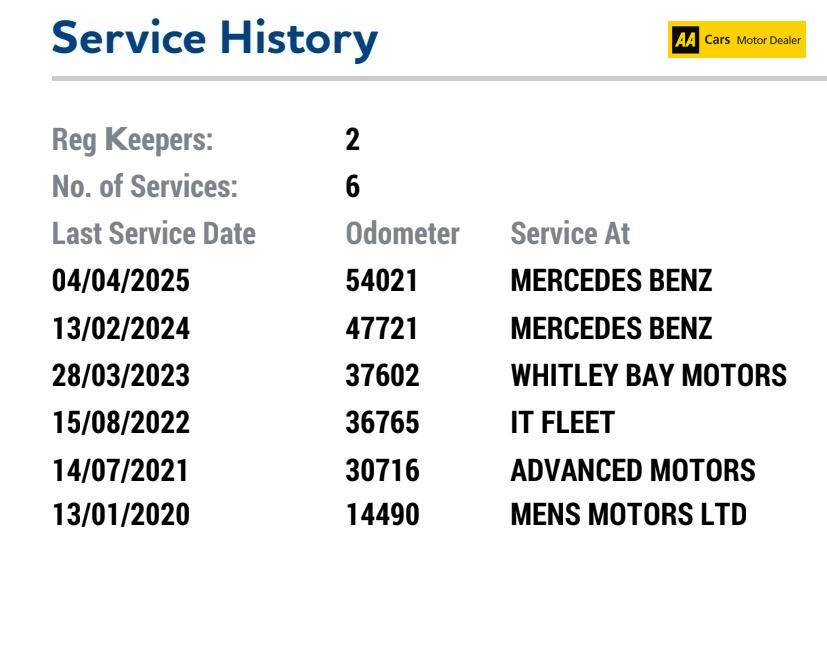Click the Service At column header

pos(570,234)
